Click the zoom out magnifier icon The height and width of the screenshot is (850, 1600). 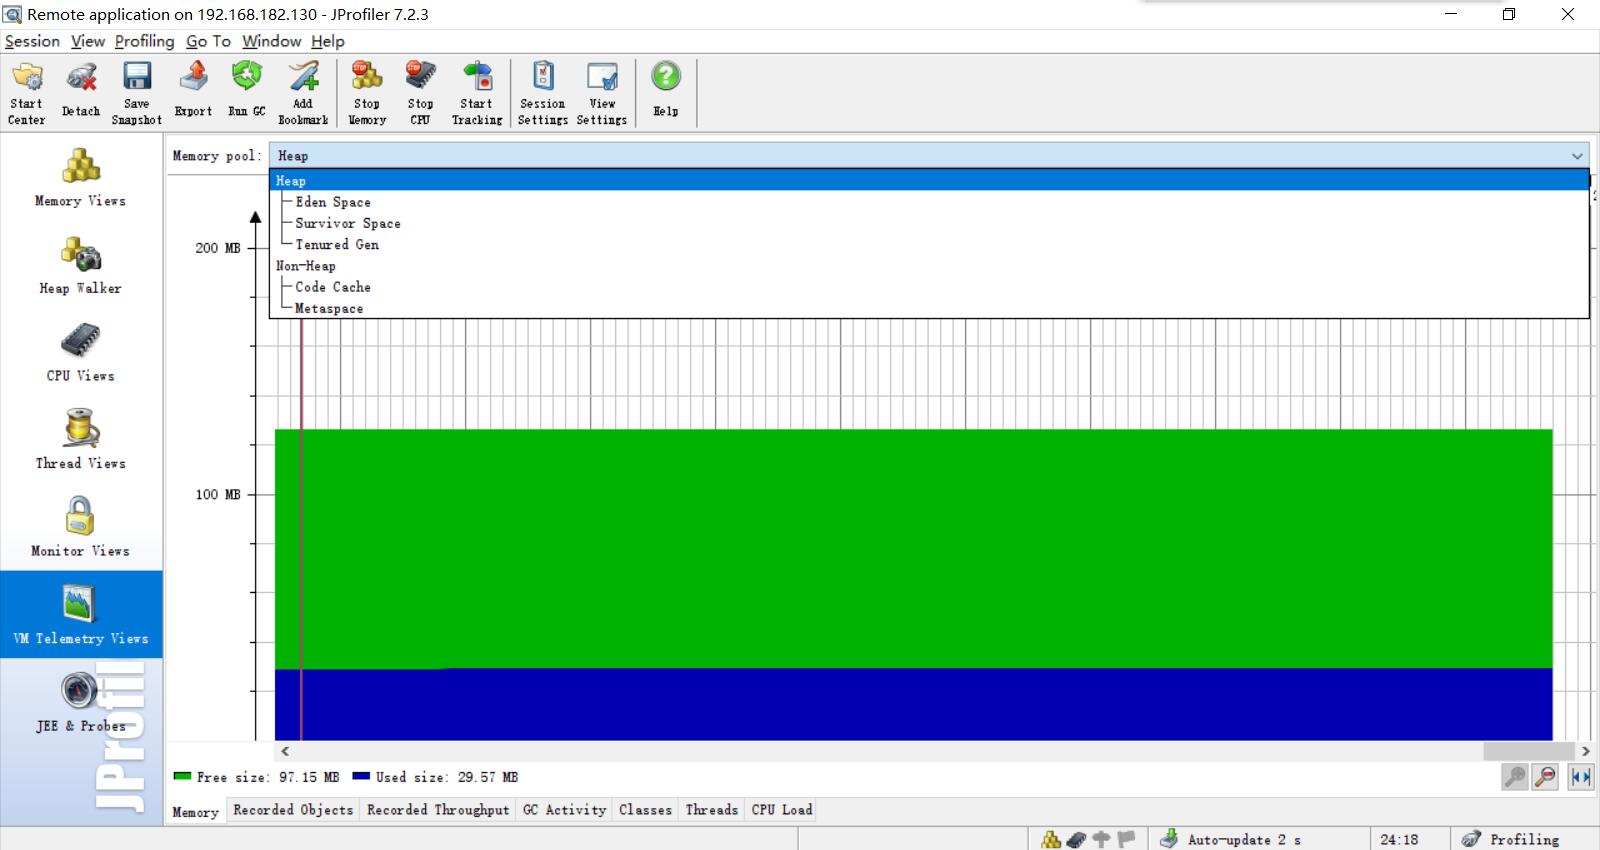[x=1546, y=777]
